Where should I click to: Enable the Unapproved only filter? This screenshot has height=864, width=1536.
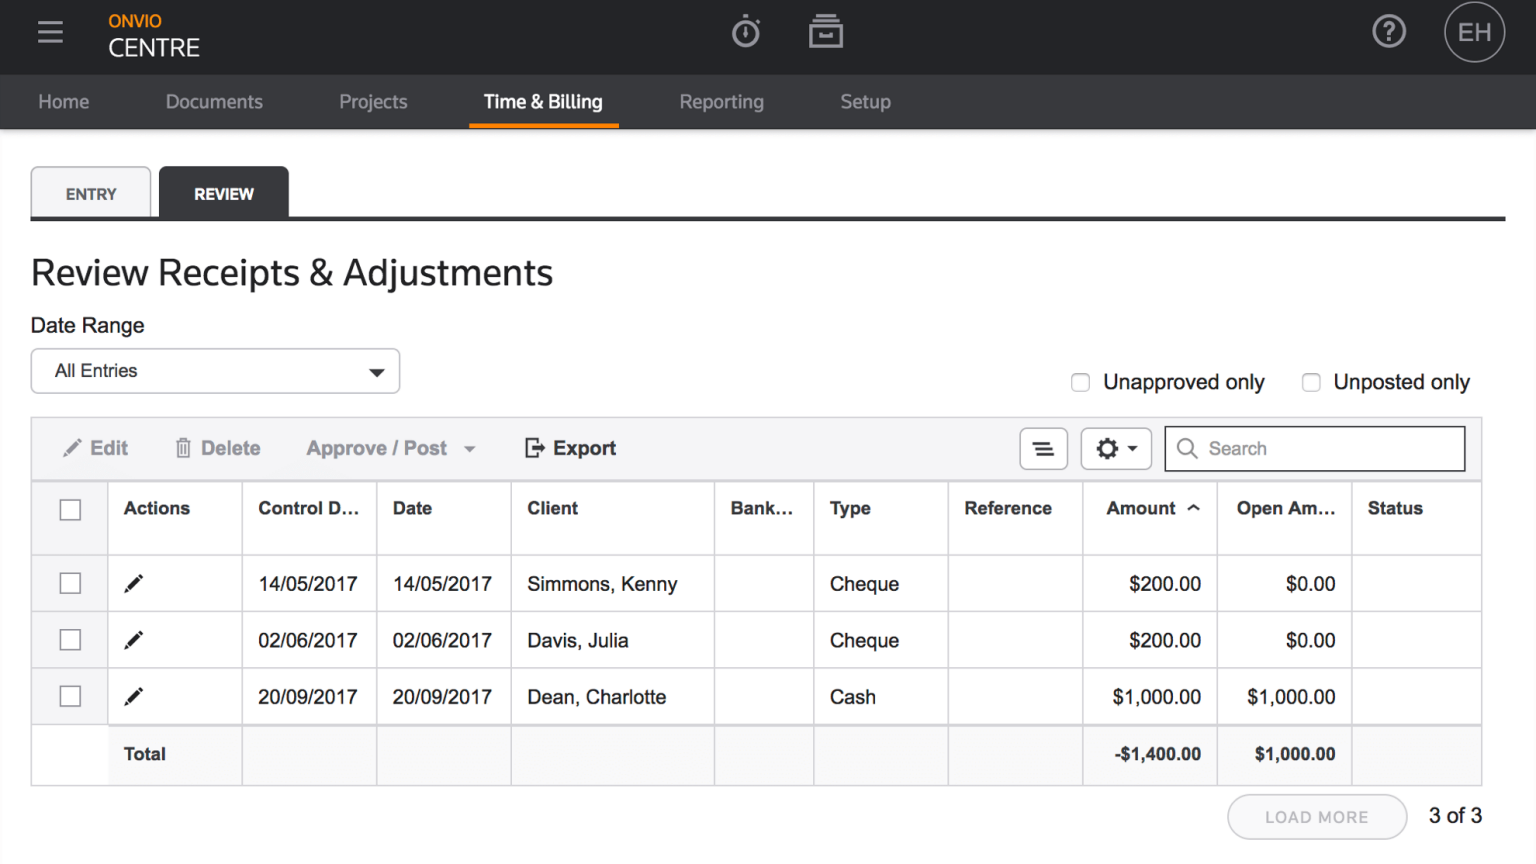[1080, 382]
